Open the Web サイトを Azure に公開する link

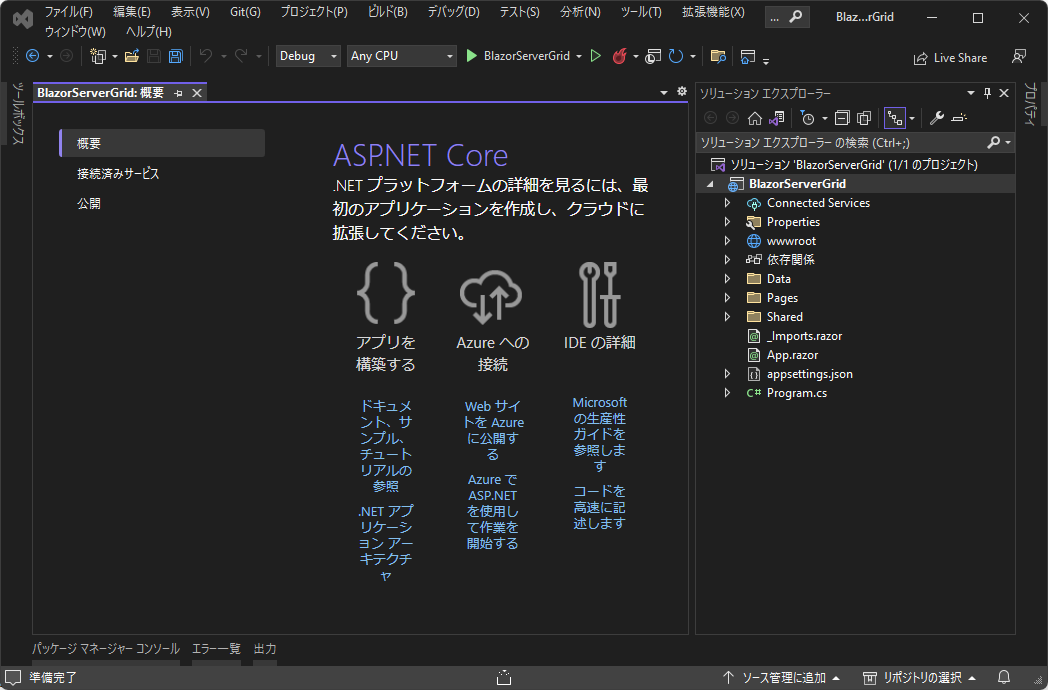pos(493,430)
